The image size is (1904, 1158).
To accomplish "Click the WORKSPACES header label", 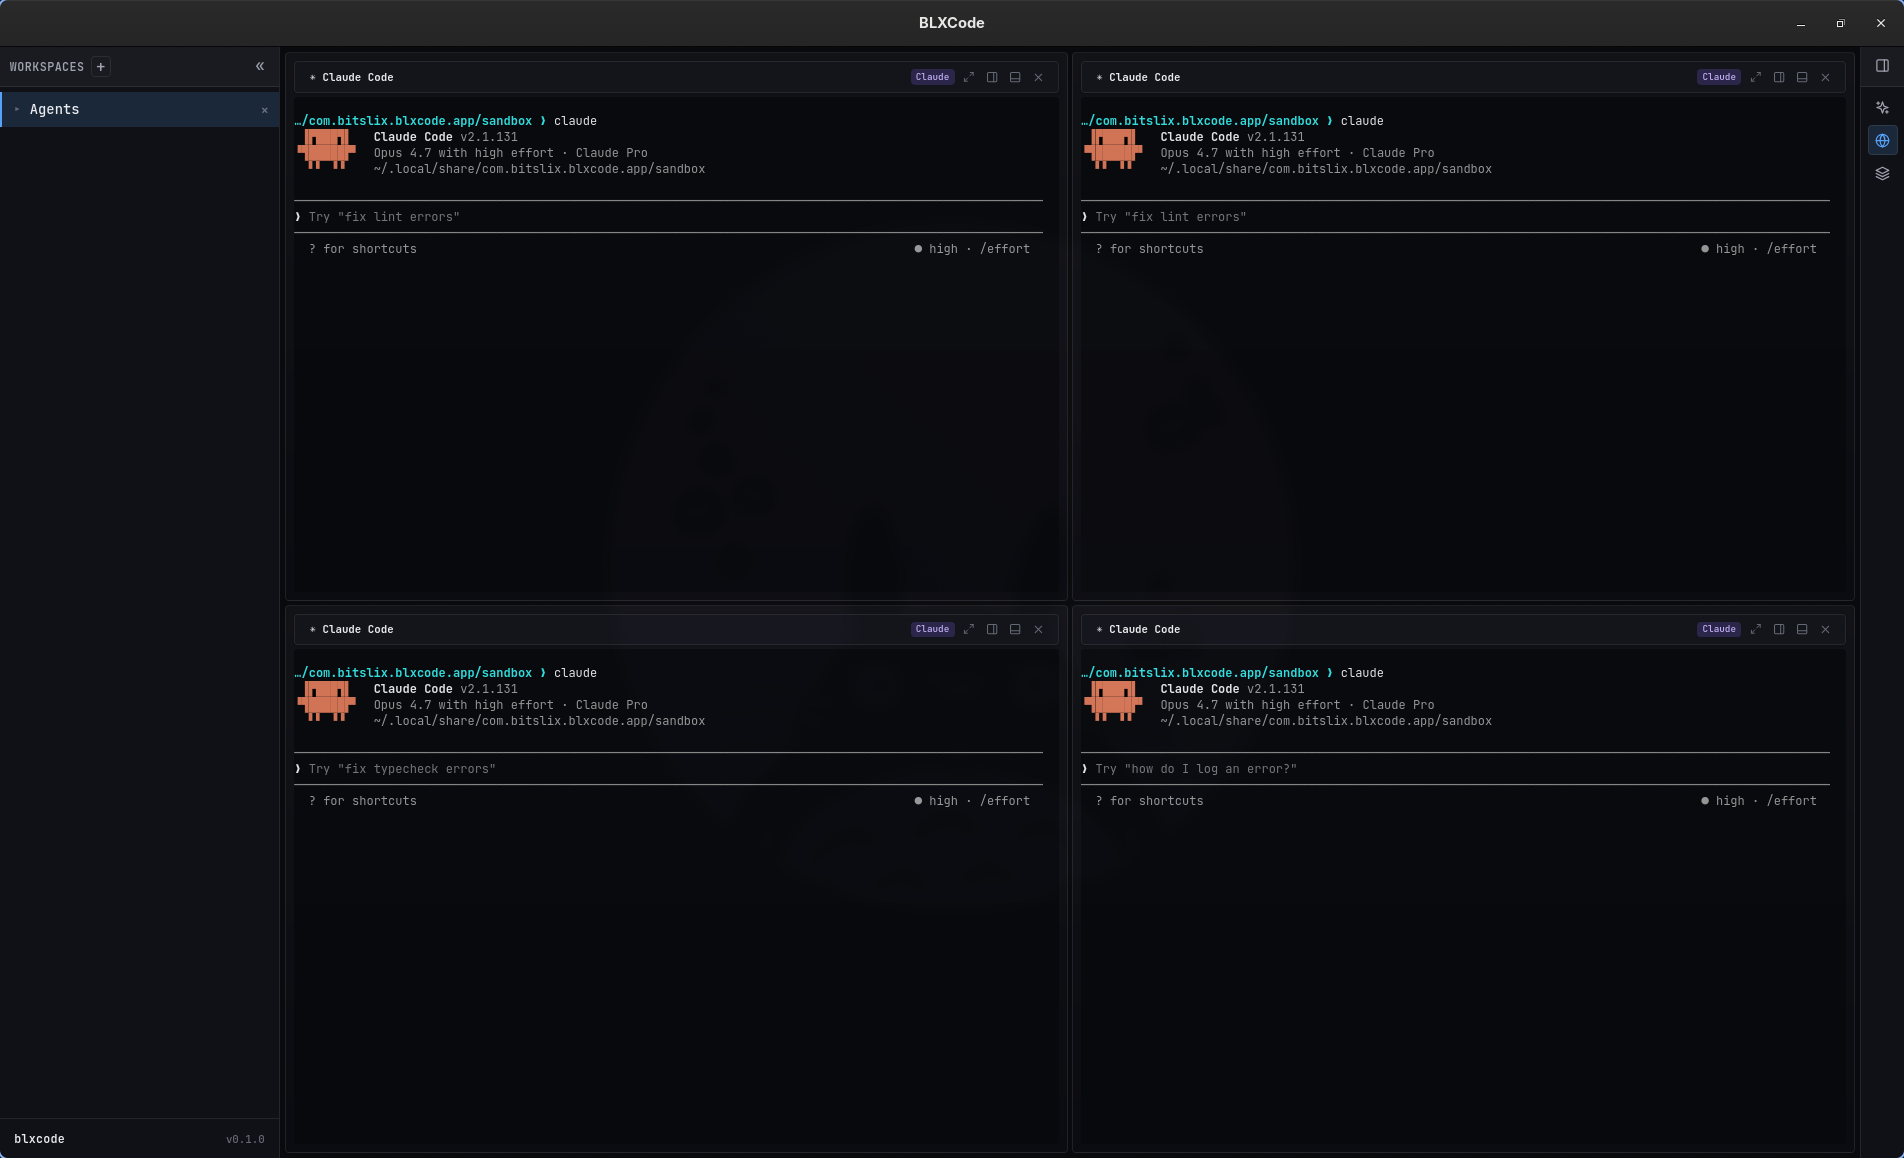I will 47,67.
